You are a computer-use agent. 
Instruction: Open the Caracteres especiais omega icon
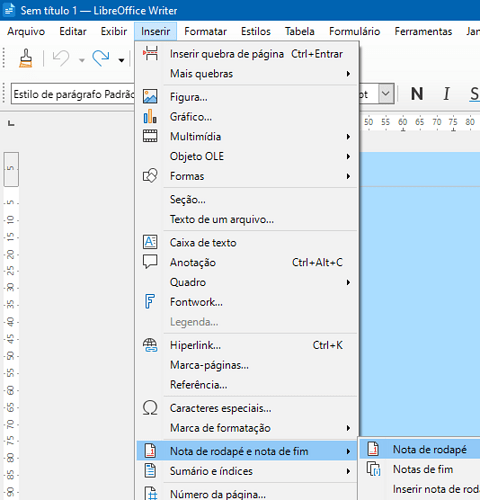(150, 408)
